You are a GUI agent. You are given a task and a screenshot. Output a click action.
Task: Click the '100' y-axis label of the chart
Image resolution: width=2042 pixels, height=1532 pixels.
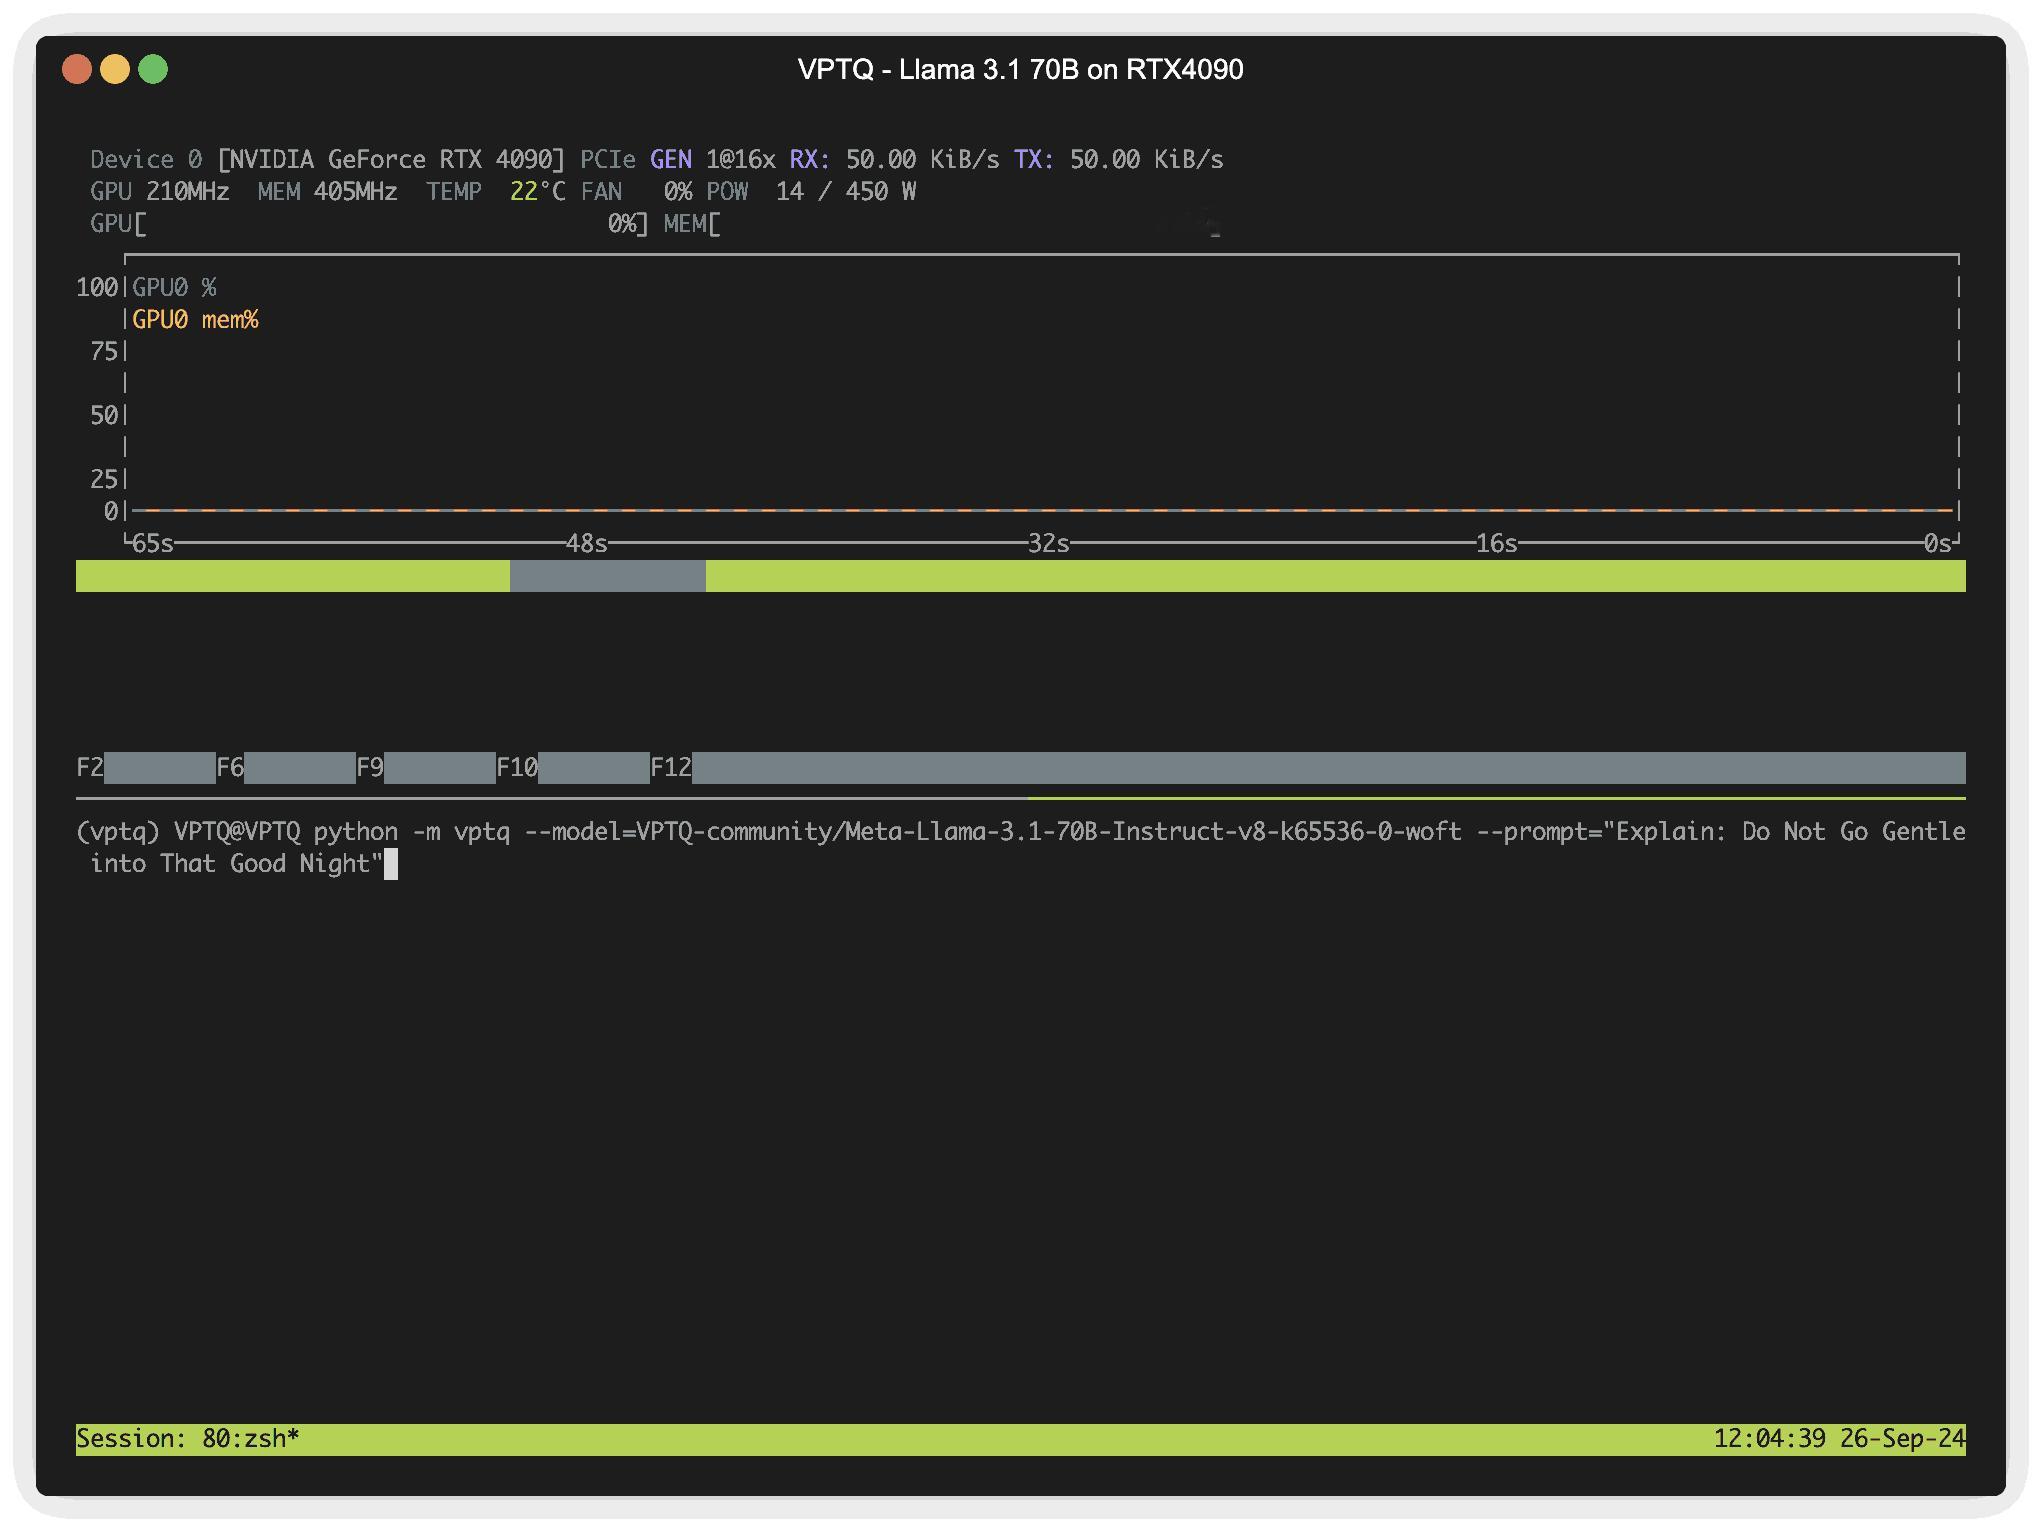[x=97, y=288]
